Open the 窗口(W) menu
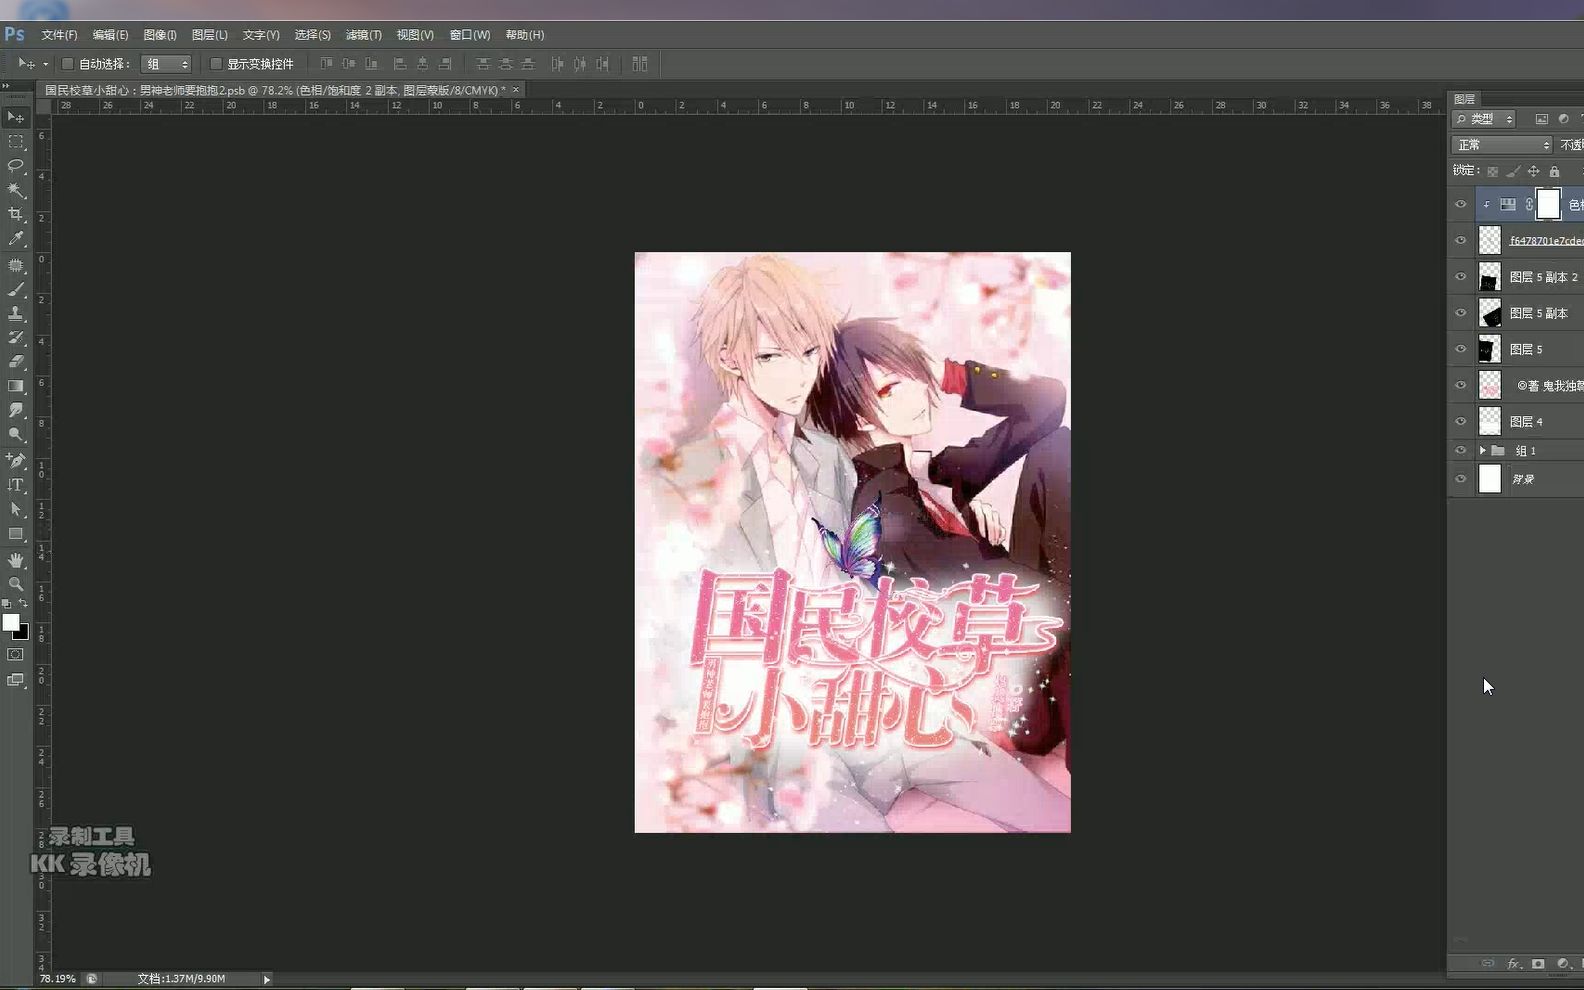Image resolution: width=1584 pixels, height=990 pixels. [469, 35]
